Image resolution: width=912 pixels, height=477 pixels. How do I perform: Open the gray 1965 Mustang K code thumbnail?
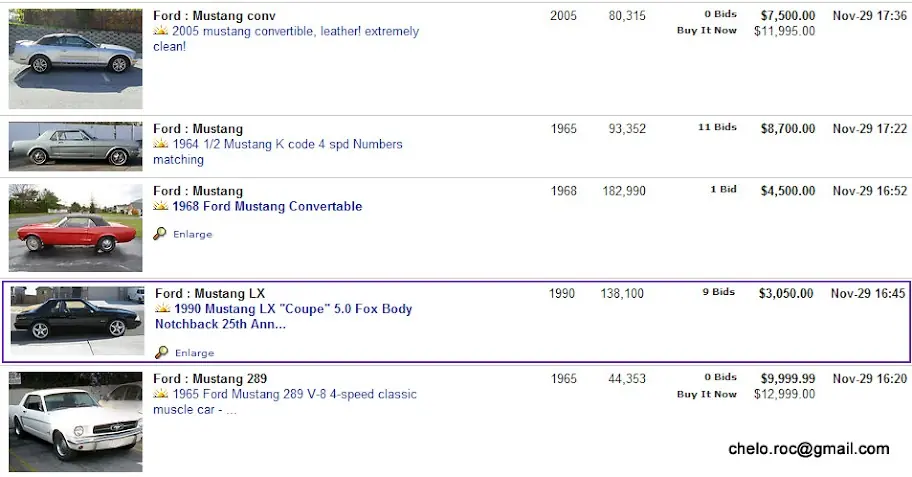76,146
